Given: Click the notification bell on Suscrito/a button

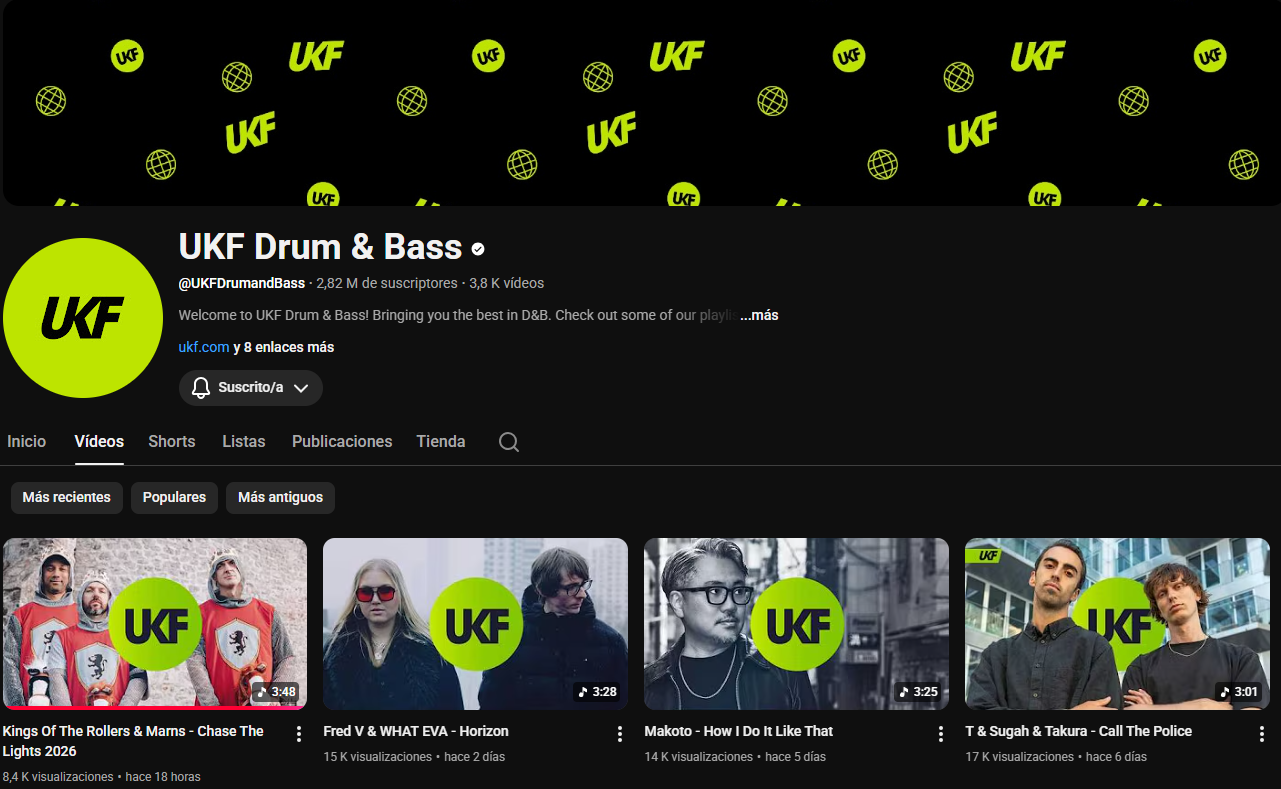Looking at the screenshot, I should (x=201, y=388).
